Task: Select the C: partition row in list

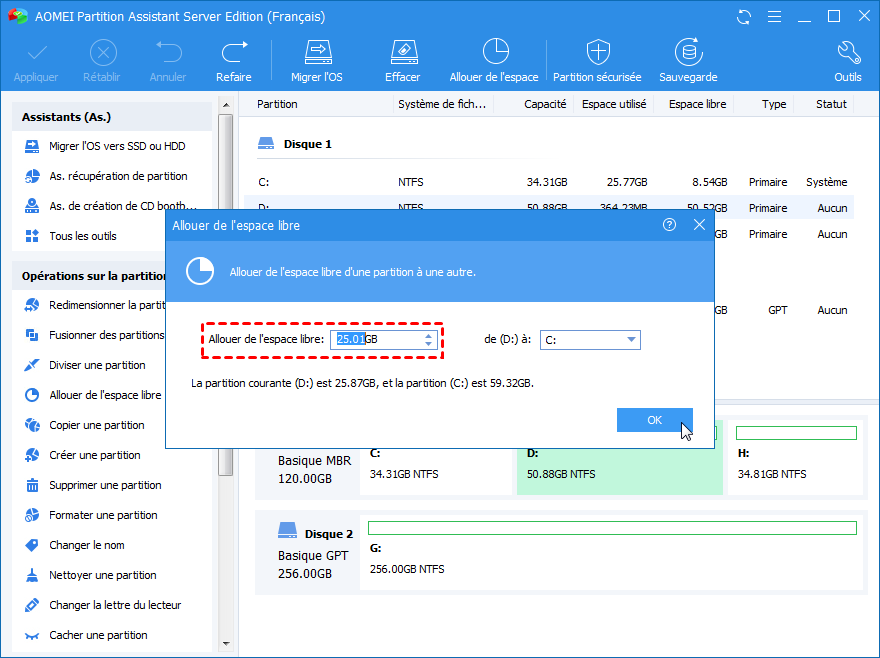Action: [x=549, y=182]
